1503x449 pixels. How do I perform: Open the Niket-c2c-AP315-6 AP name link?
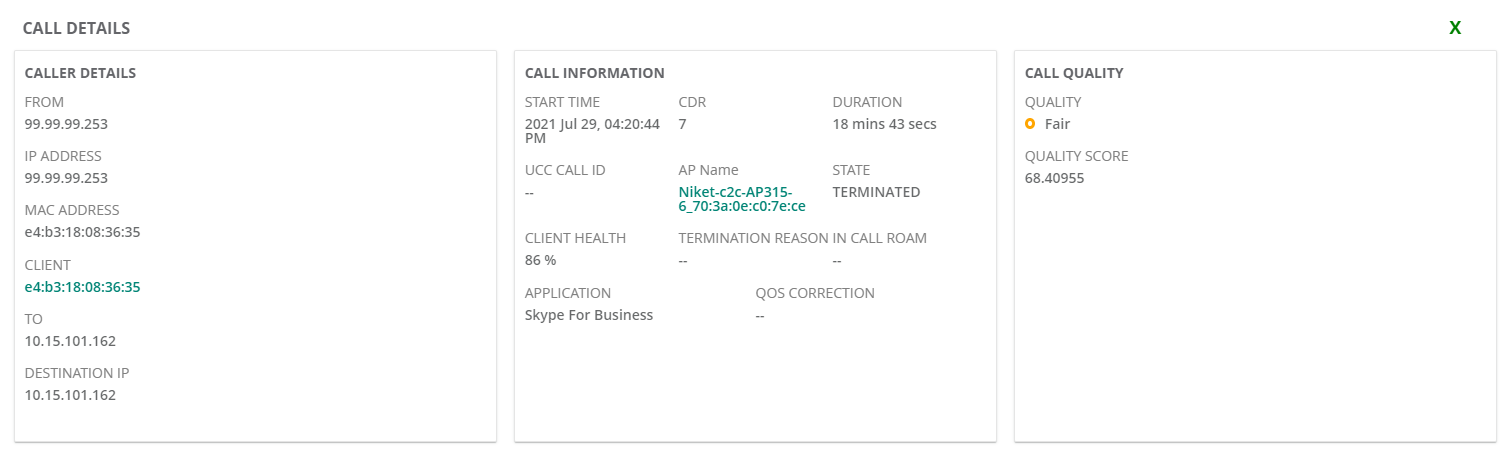point(742,199)
